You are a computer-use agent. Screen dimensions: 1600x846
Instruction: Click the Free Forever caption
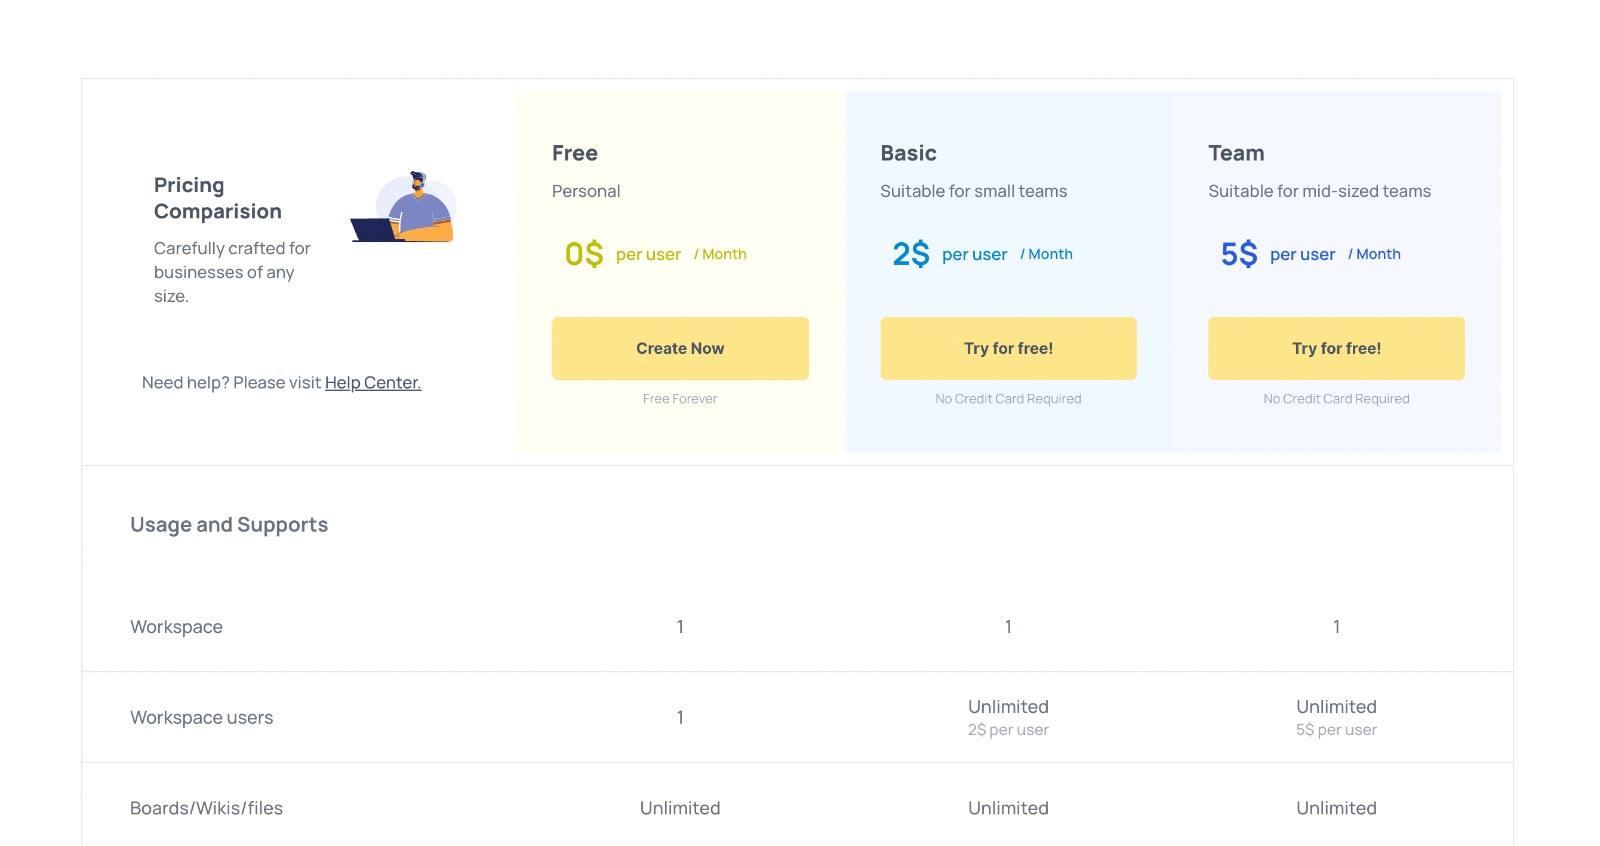click(x=680, y=399)
